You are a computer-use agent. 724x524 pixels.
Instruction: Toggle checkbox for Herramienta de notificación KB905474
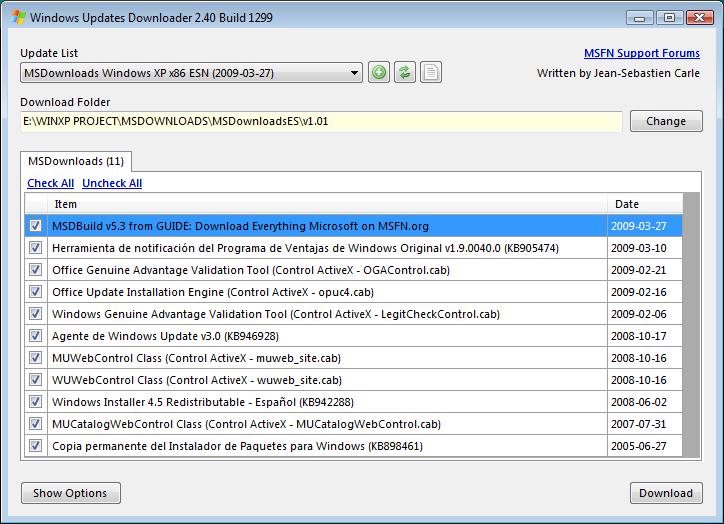click(x=36, y=248)
